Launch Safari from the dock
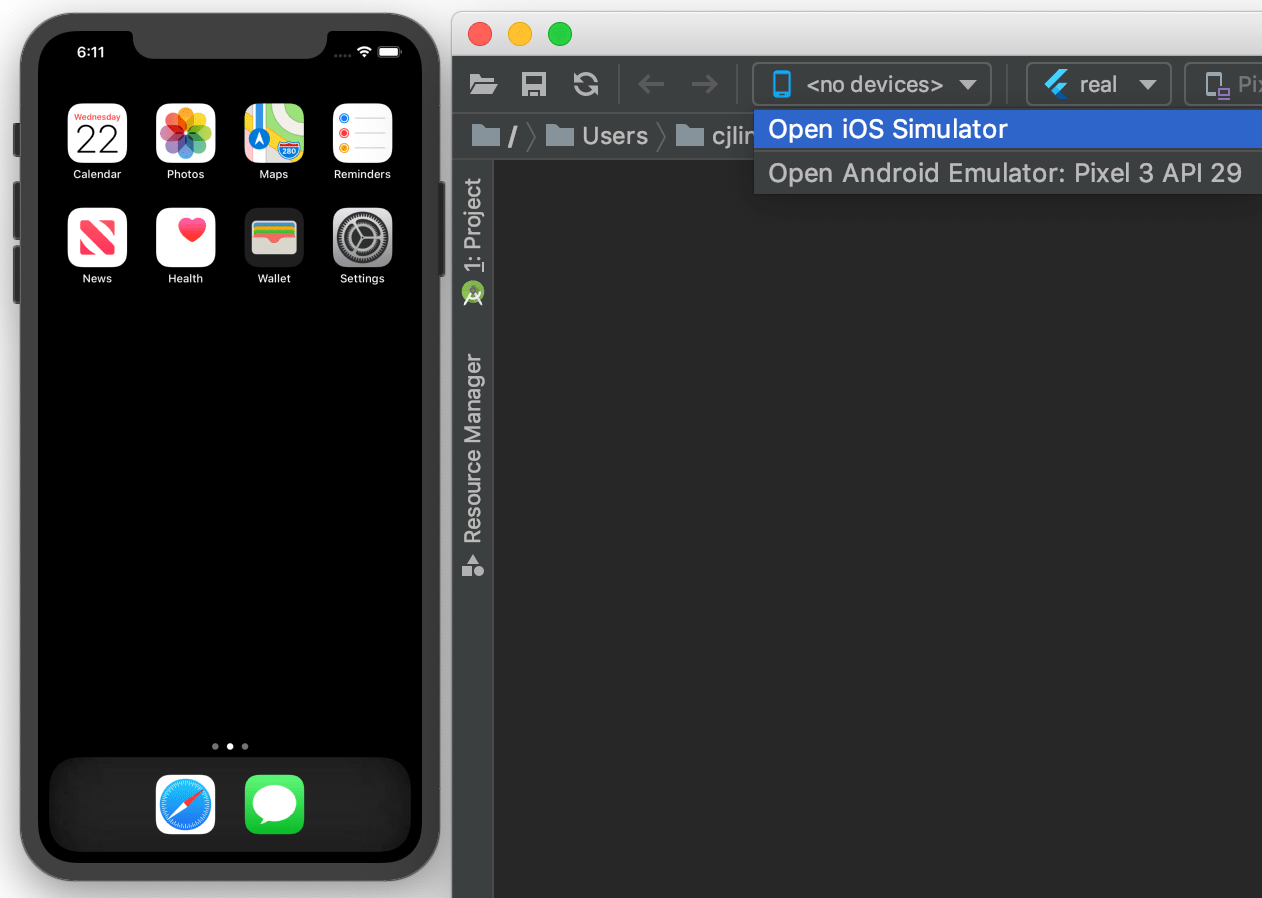The image size is (1262, 898). [x=186, y=804]
